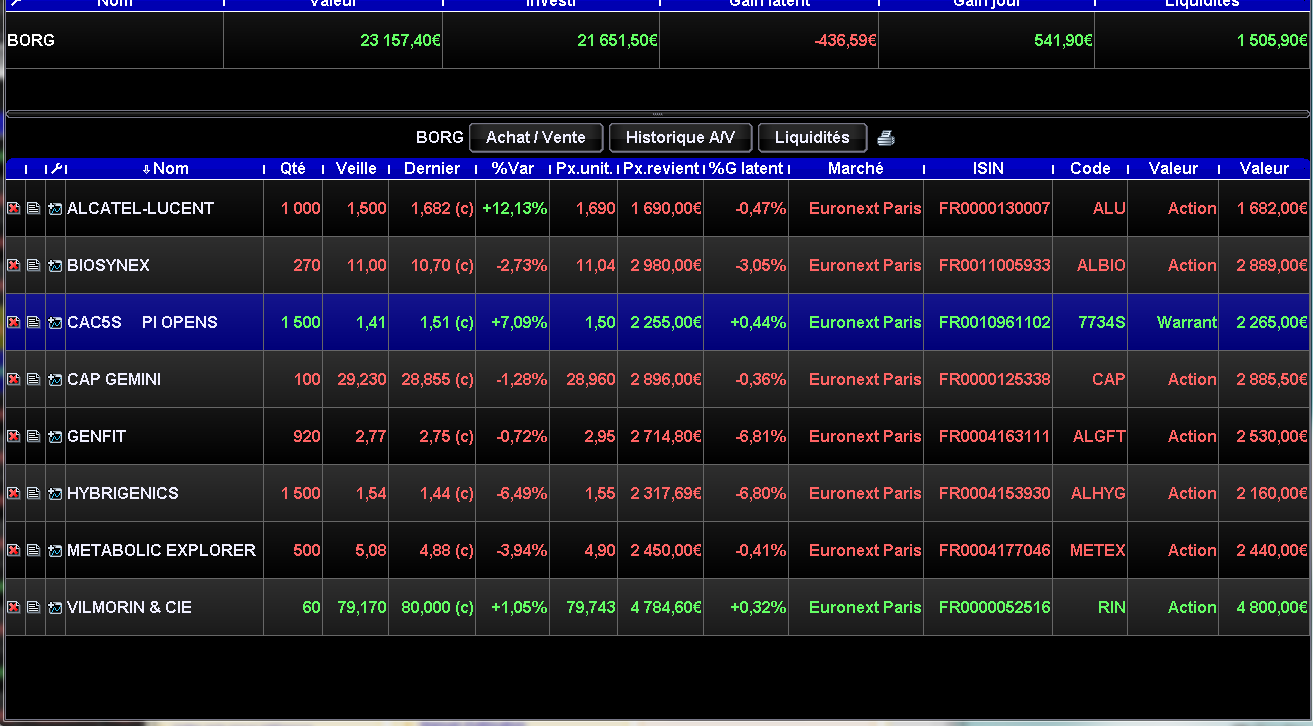Delete CAP GEMINI line with red X
Image resolution: width=1313 pixels, height=726 pixels.
point(14,379)
